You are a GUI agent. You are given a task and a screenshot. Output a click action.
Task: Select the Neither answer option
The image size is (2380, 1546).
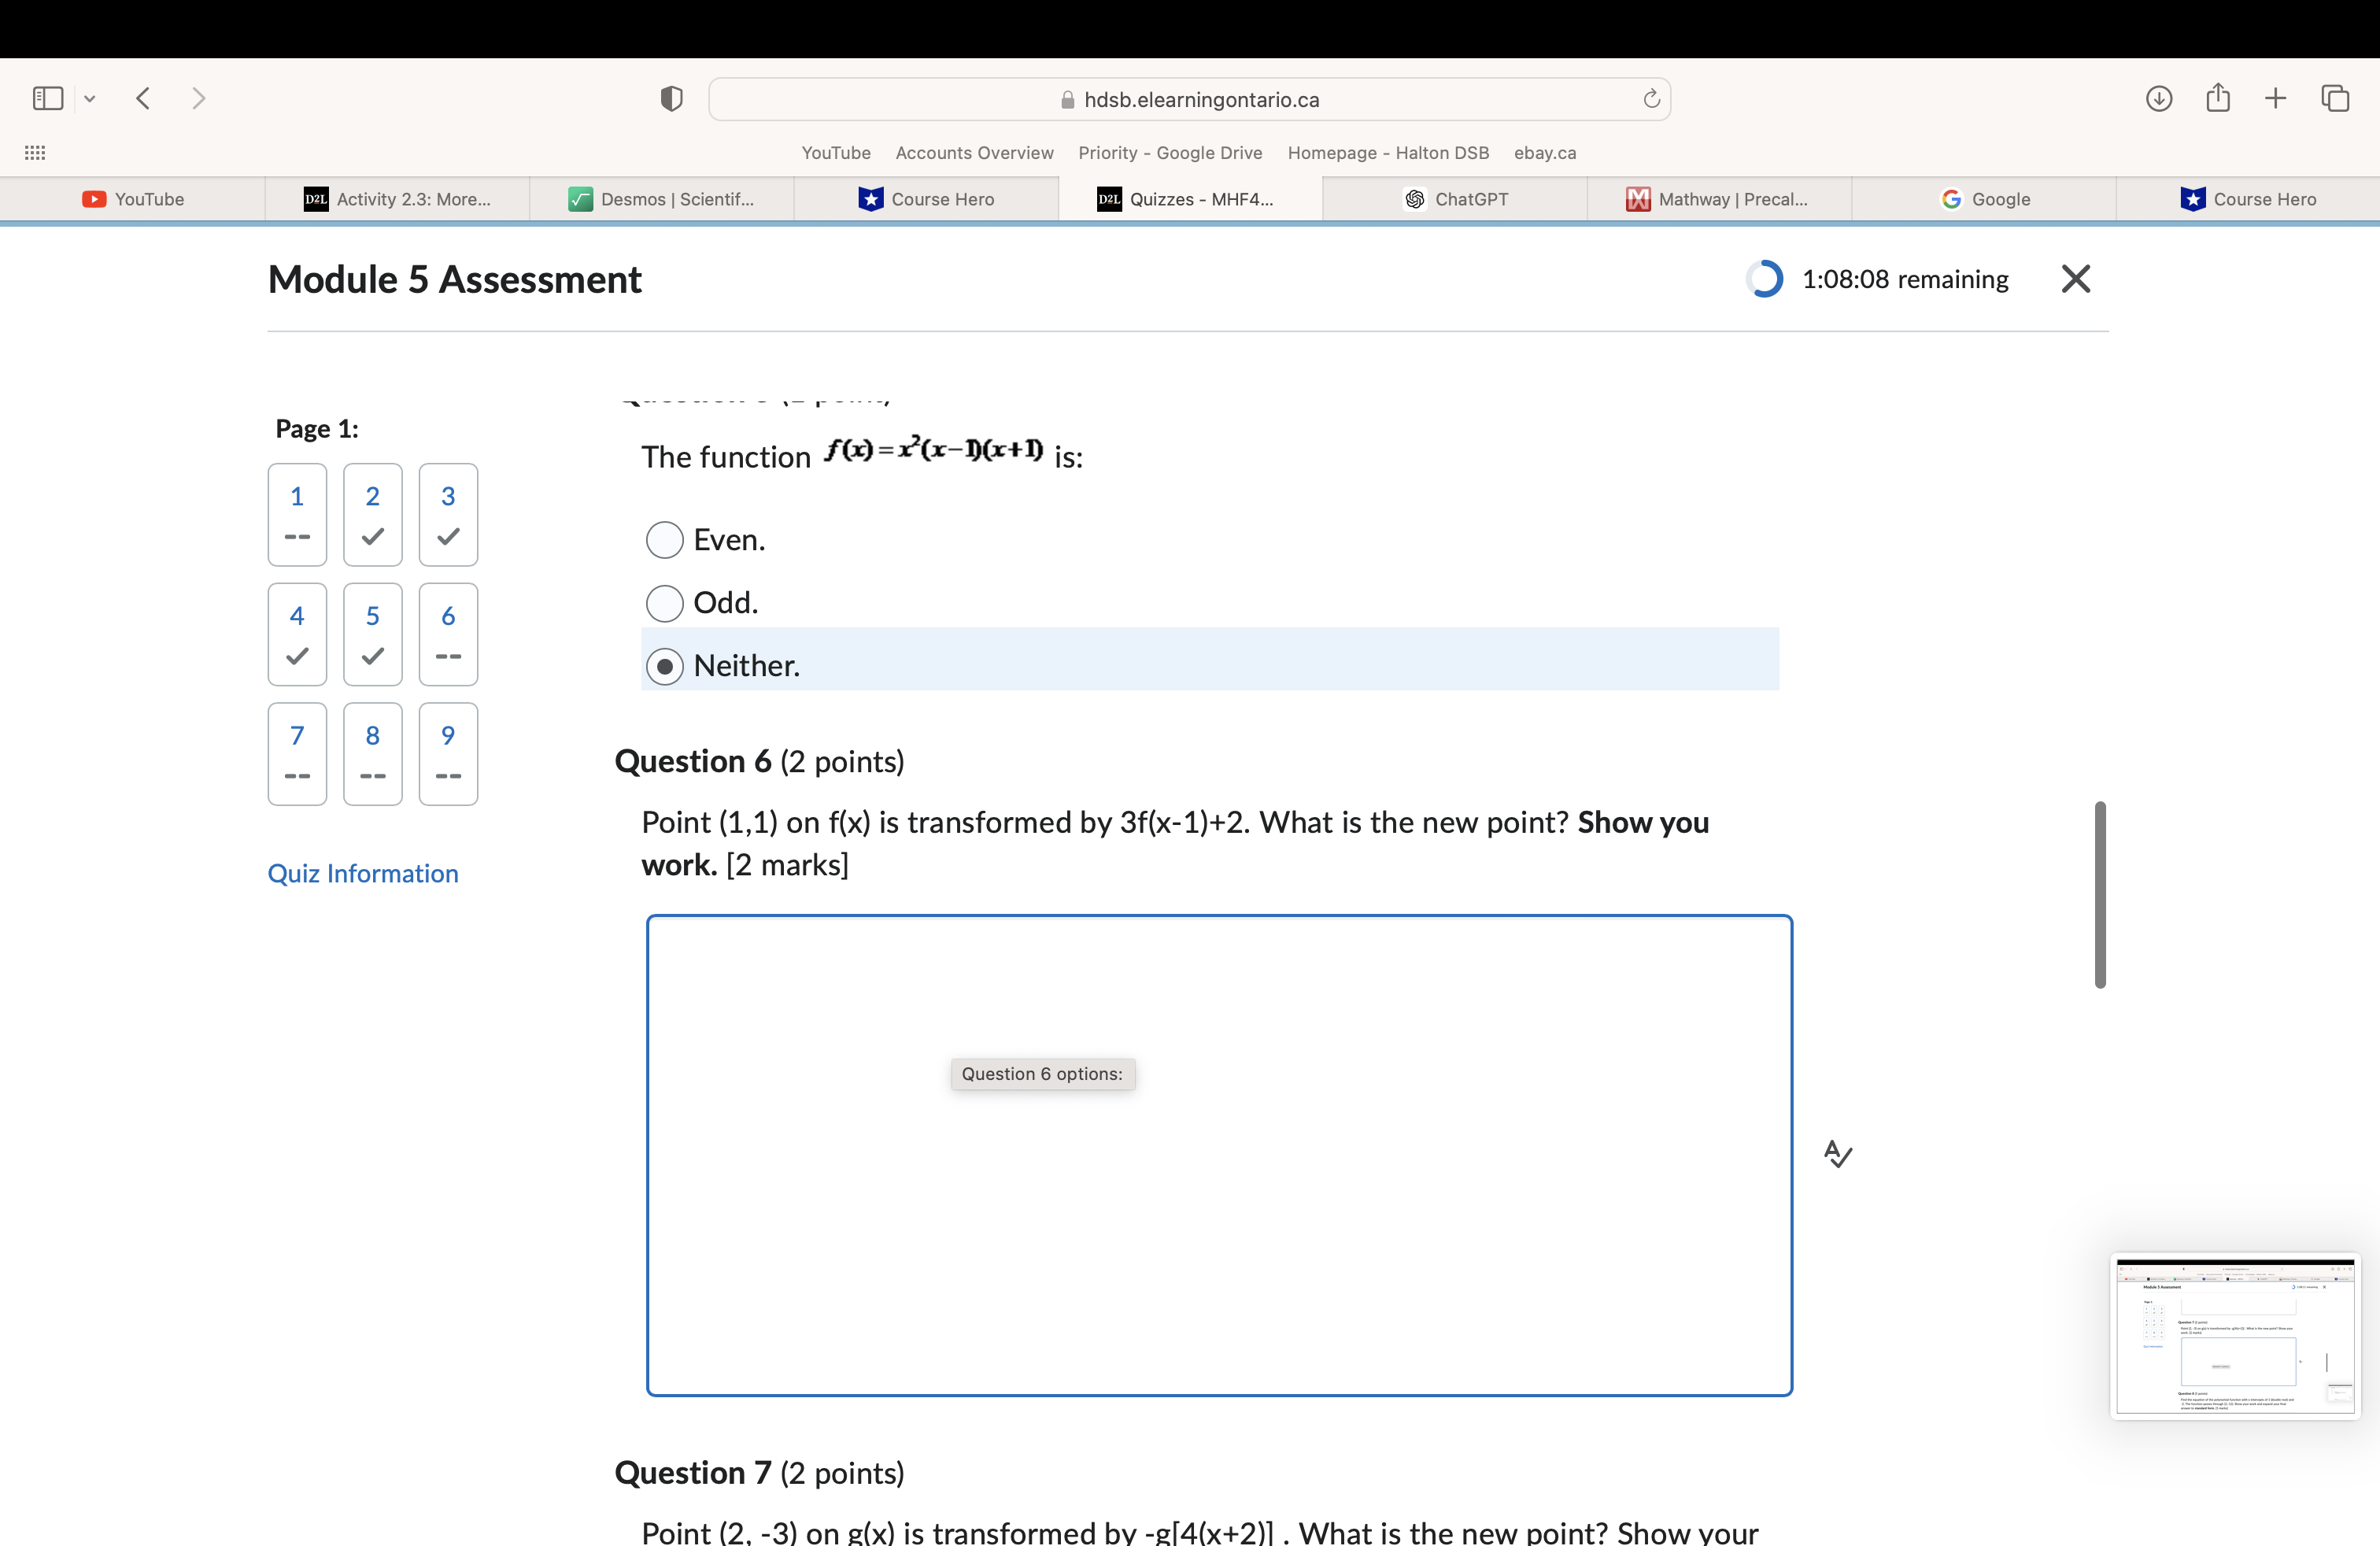[665, 665]
